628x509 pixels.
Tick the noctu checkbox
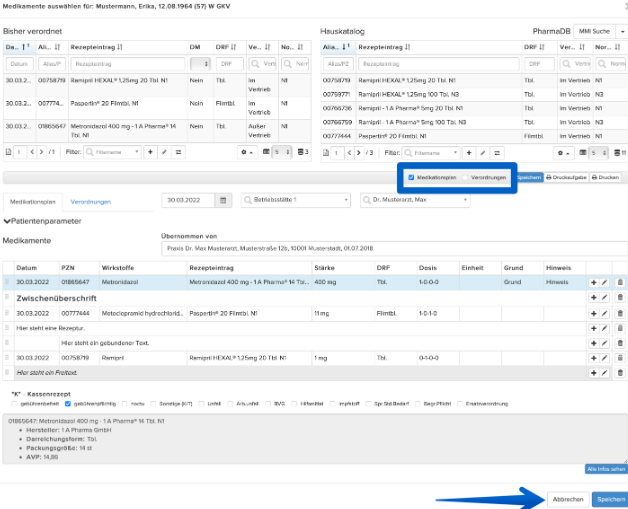click(125, 404)
